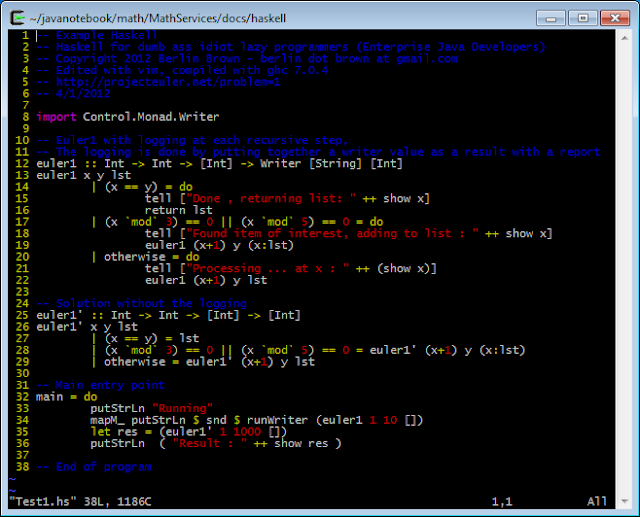Click line number 17 in gutter
640x517 pixels.
pyautogui.click(x=22, y=222)
